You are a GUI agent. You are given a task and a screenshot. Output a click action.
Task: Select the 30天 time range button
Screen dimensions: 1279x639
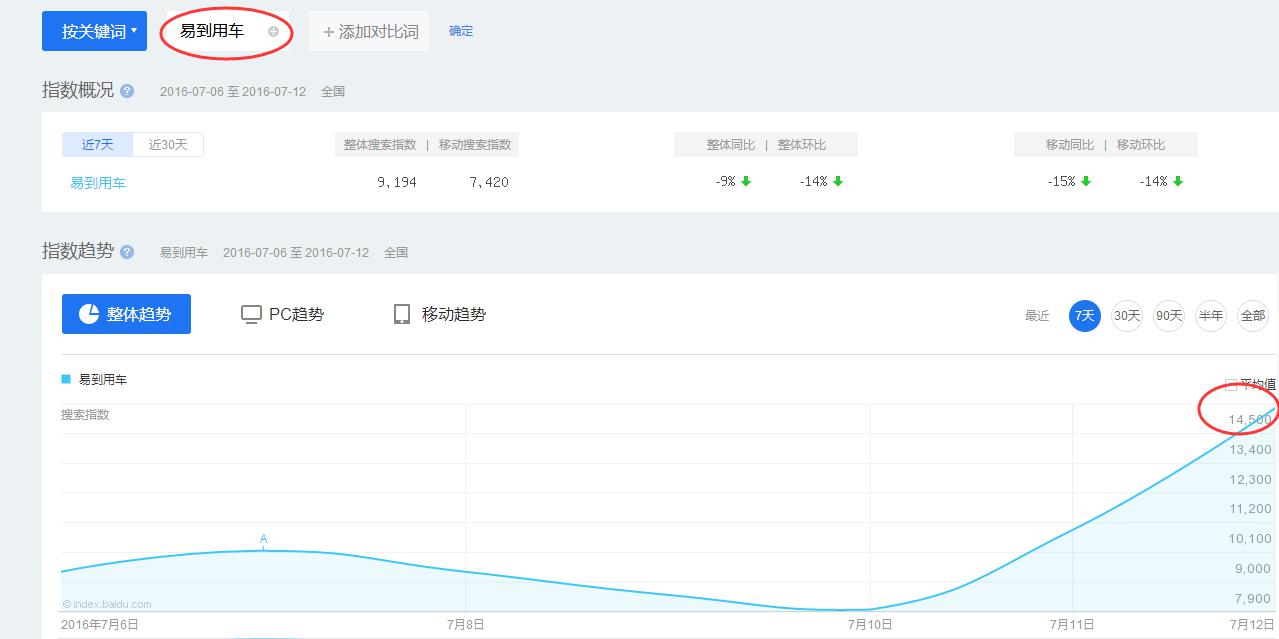click(x=1127, y=315)
